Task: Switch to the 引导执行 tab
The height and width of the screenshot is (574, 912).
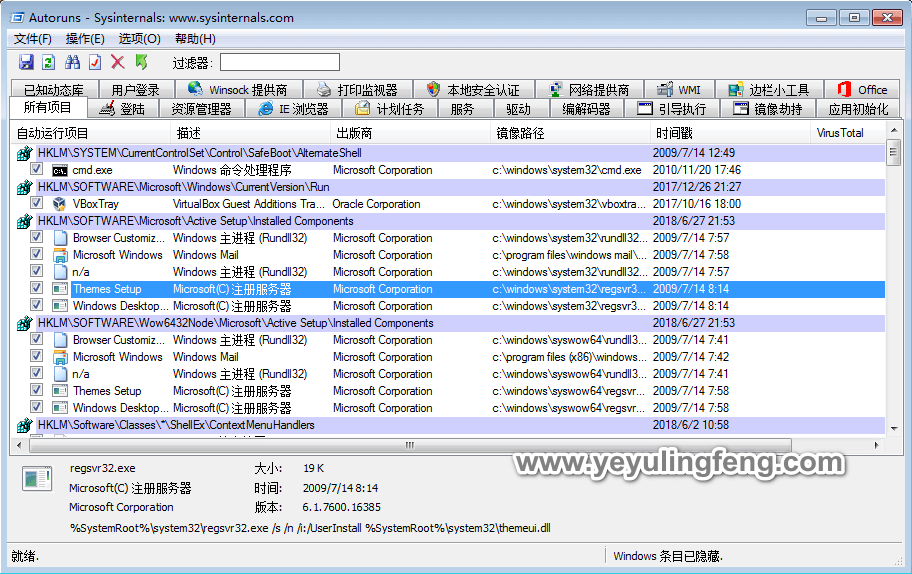Action: pos(672,109)
